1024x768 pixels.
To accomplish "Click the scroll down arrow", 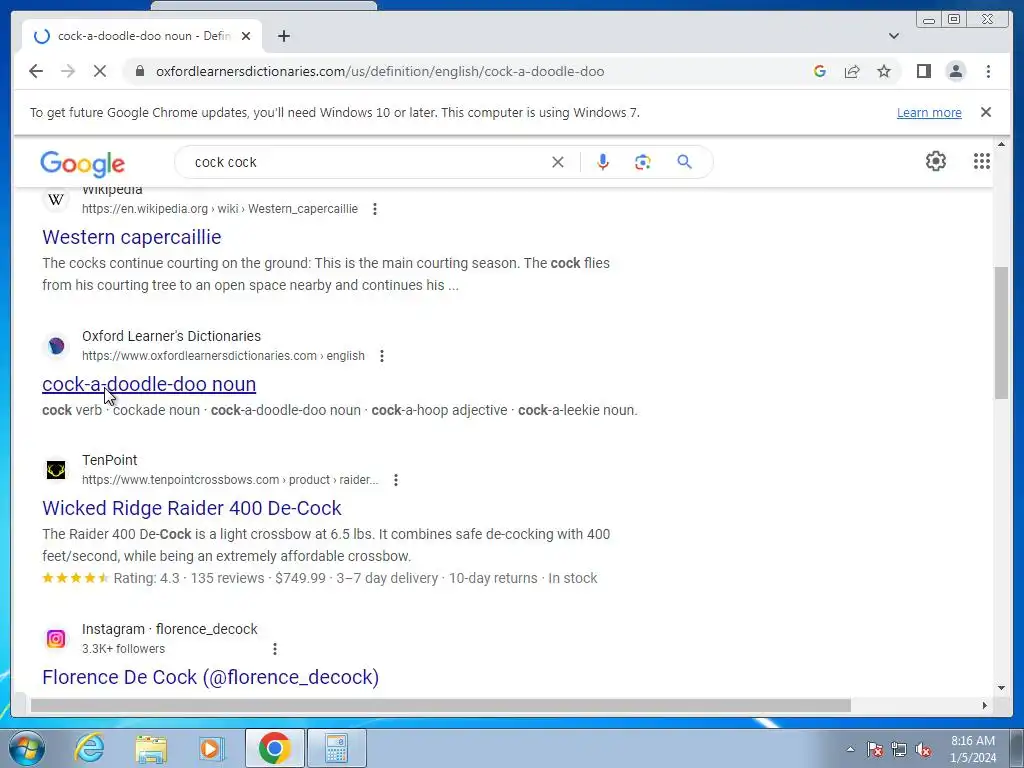I will point(1001,688).
